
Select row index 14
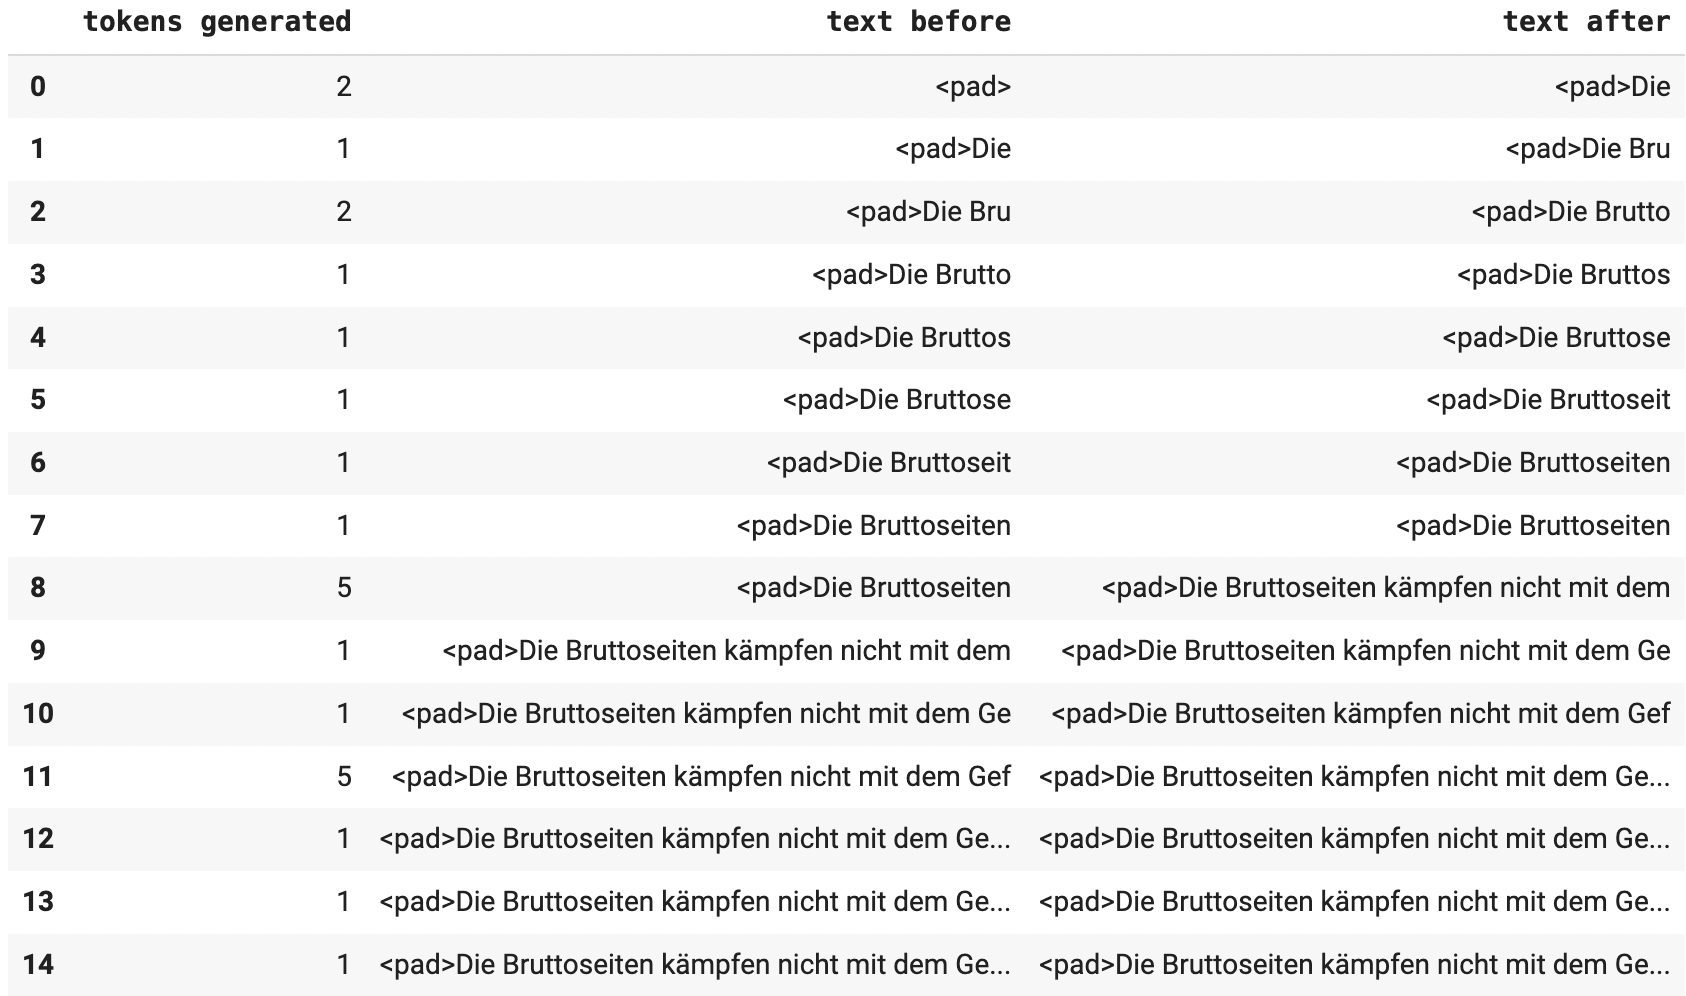[38, 964]
